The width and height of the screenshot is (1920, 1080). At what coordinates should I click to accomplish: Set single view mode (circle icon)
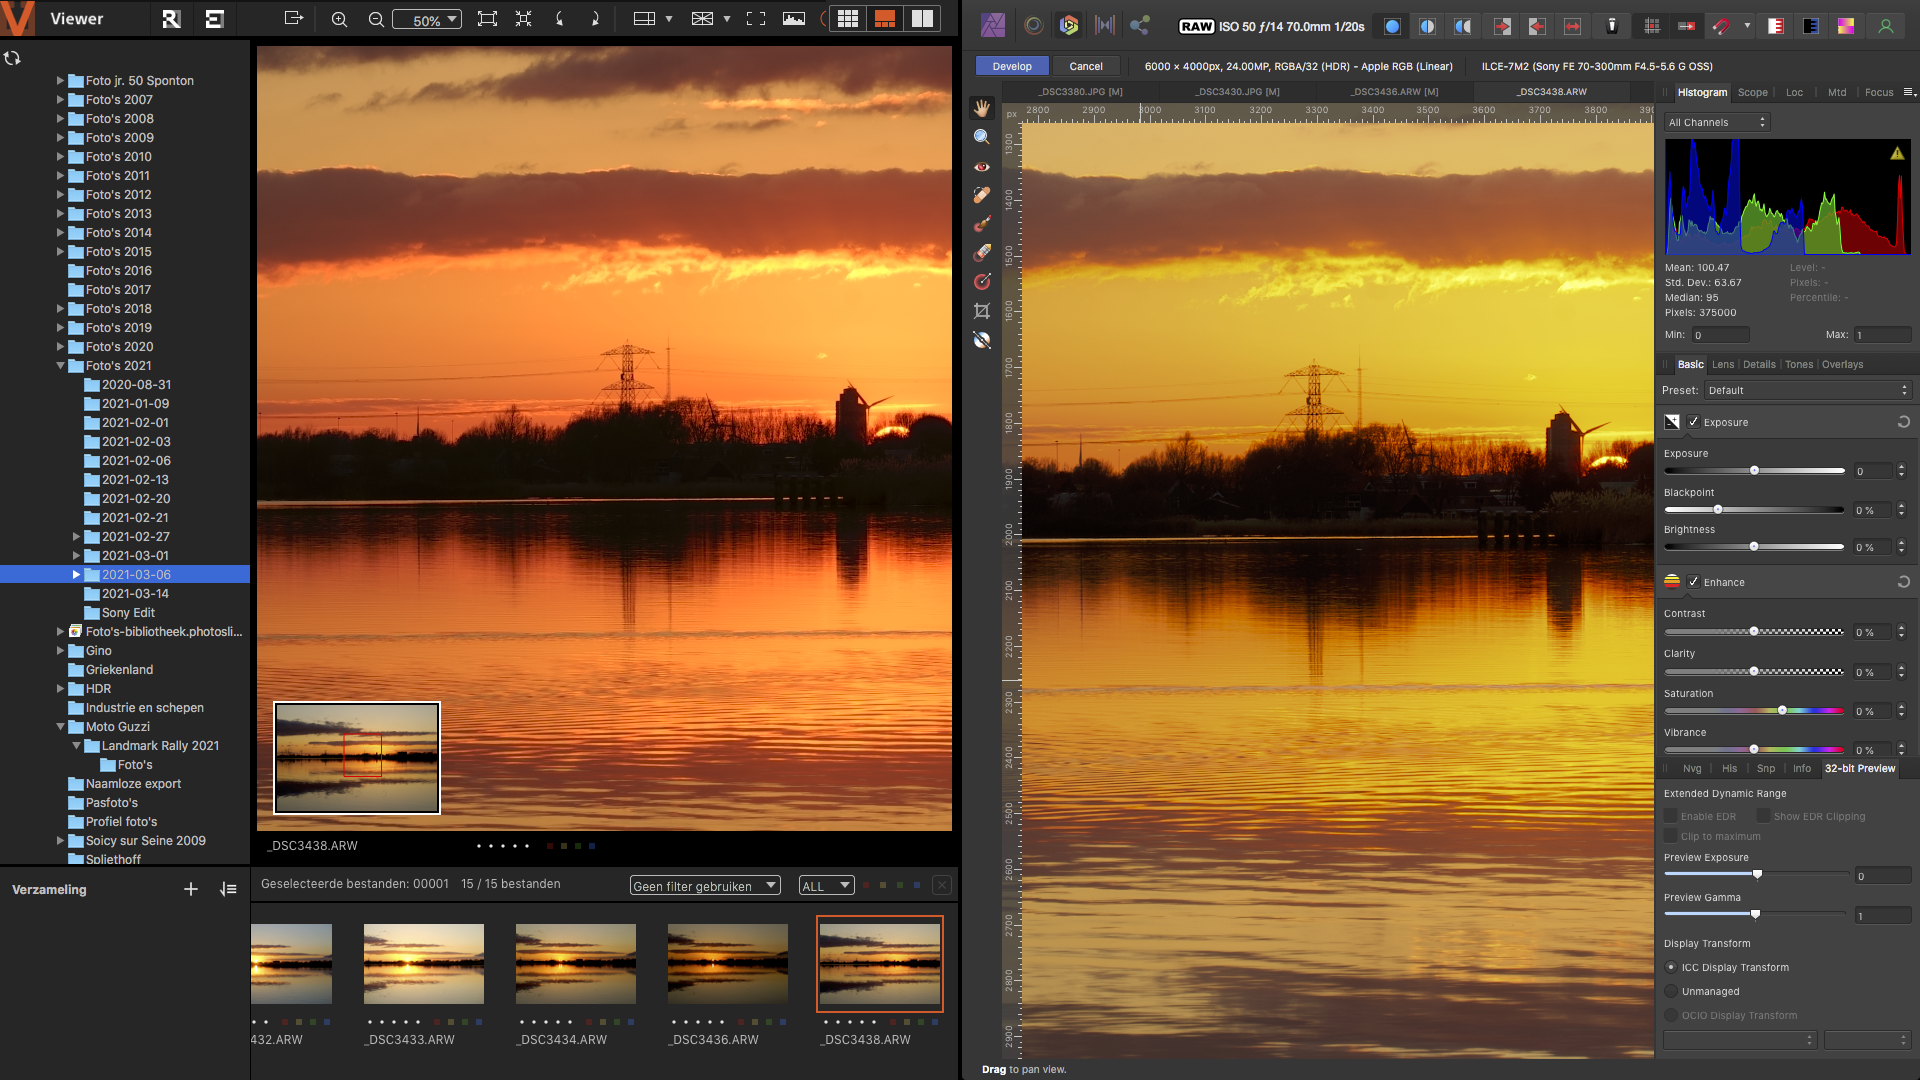pyautogui.click(x=1392, y=27)
